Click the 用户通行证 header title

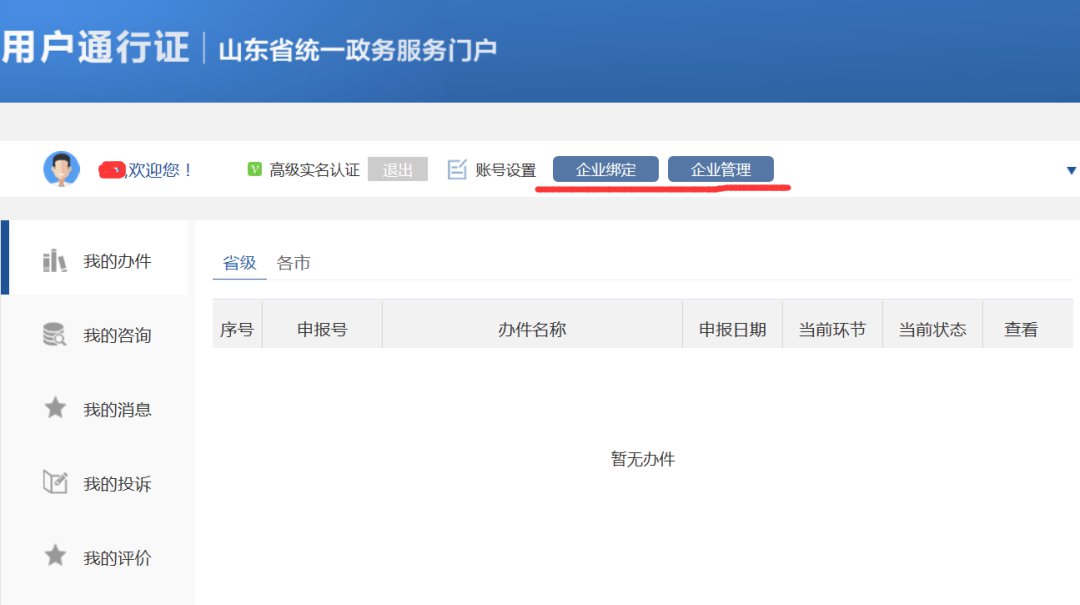pos(95,47)
